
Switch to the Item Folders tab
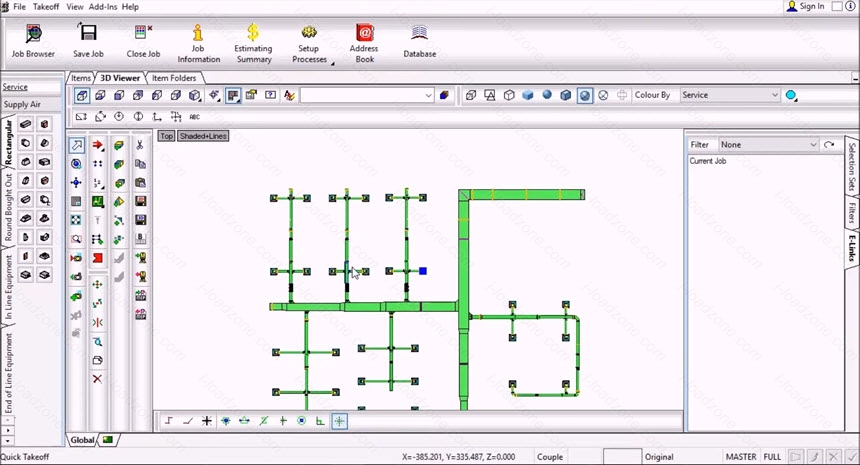point(173,78)
